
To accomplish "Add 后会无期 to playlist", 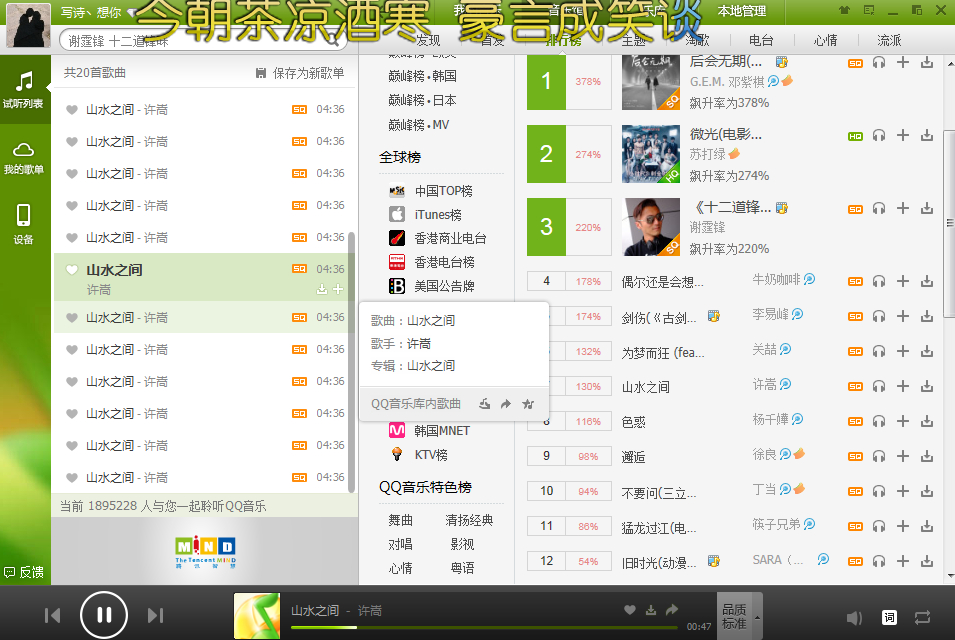I will click(x=903, y=63).
